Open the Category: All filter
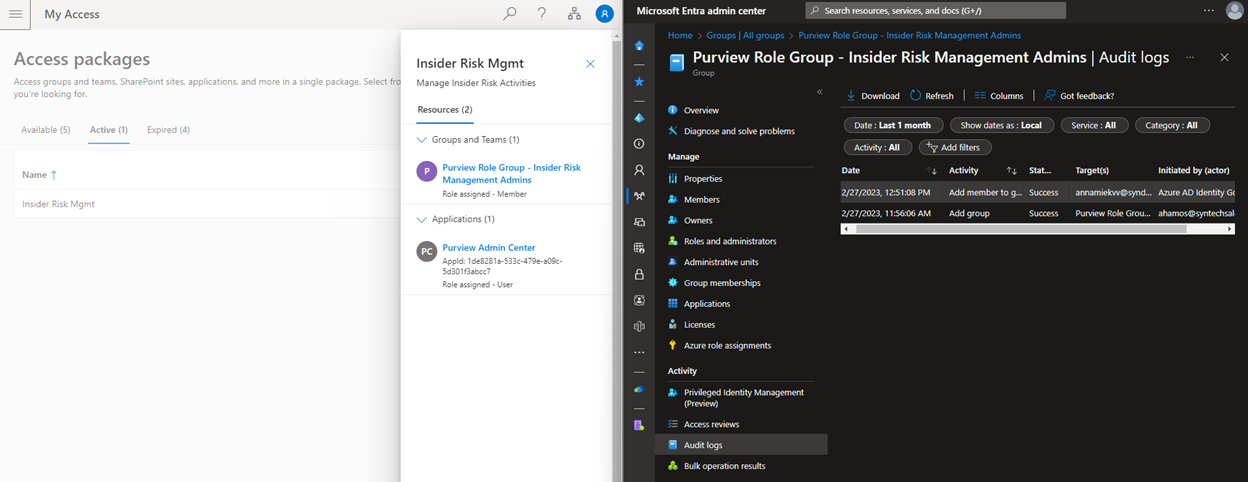The width and height of the screenshot is (1248, 482). (x=1172, y=125)
